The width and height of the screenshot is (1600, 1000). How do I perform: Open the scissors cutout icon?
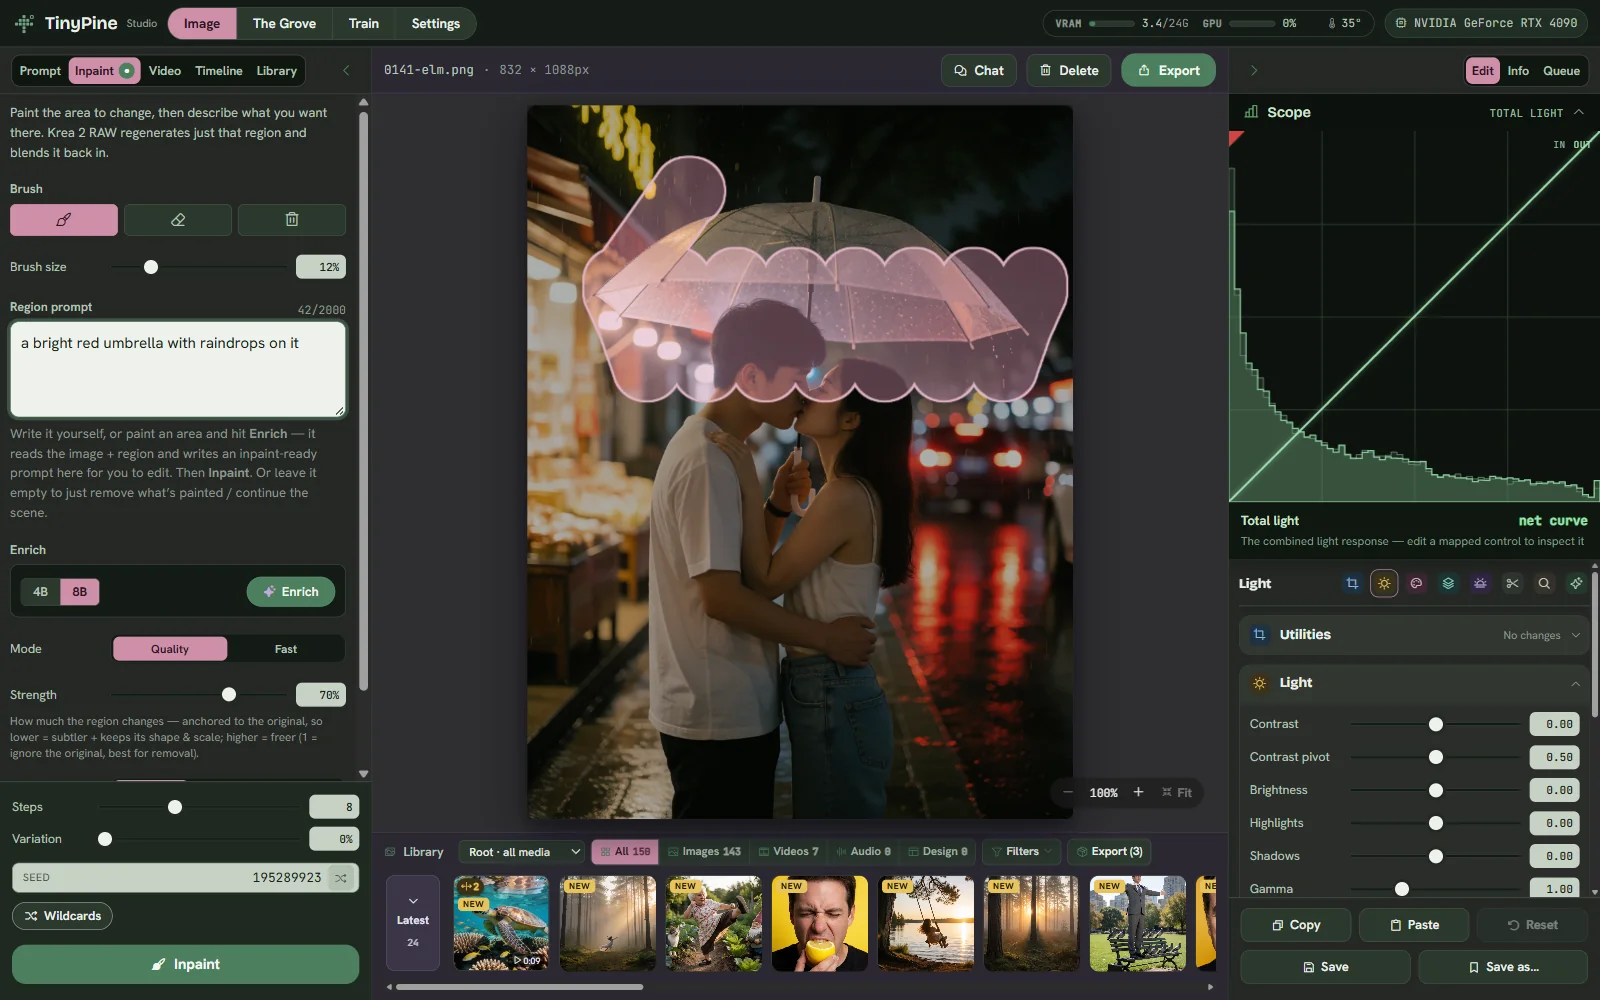tap(1512, 584)
